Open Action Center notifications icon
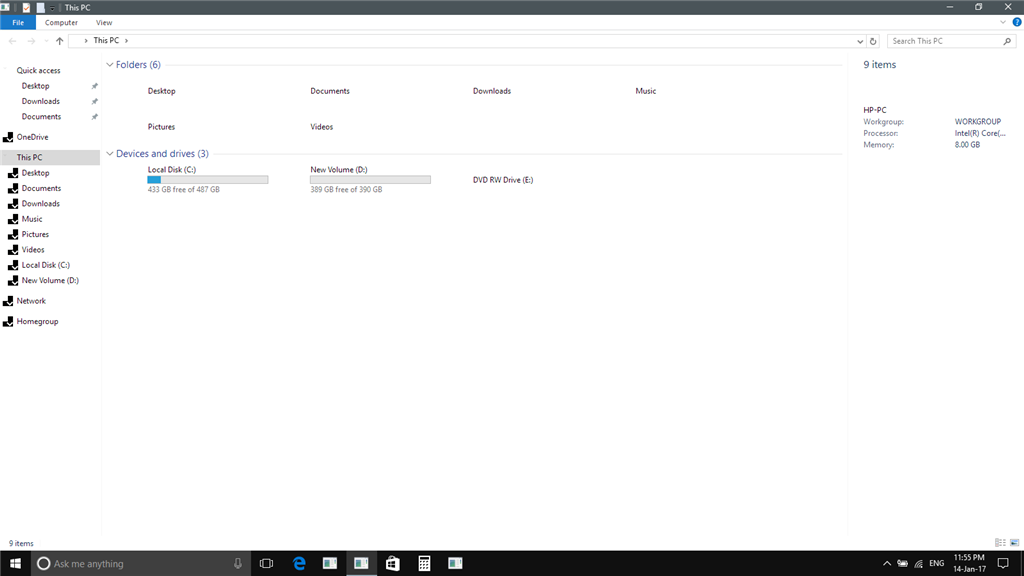Image resolution: width=1024 pixels, height=576 pixels. tap(1003, 564)
